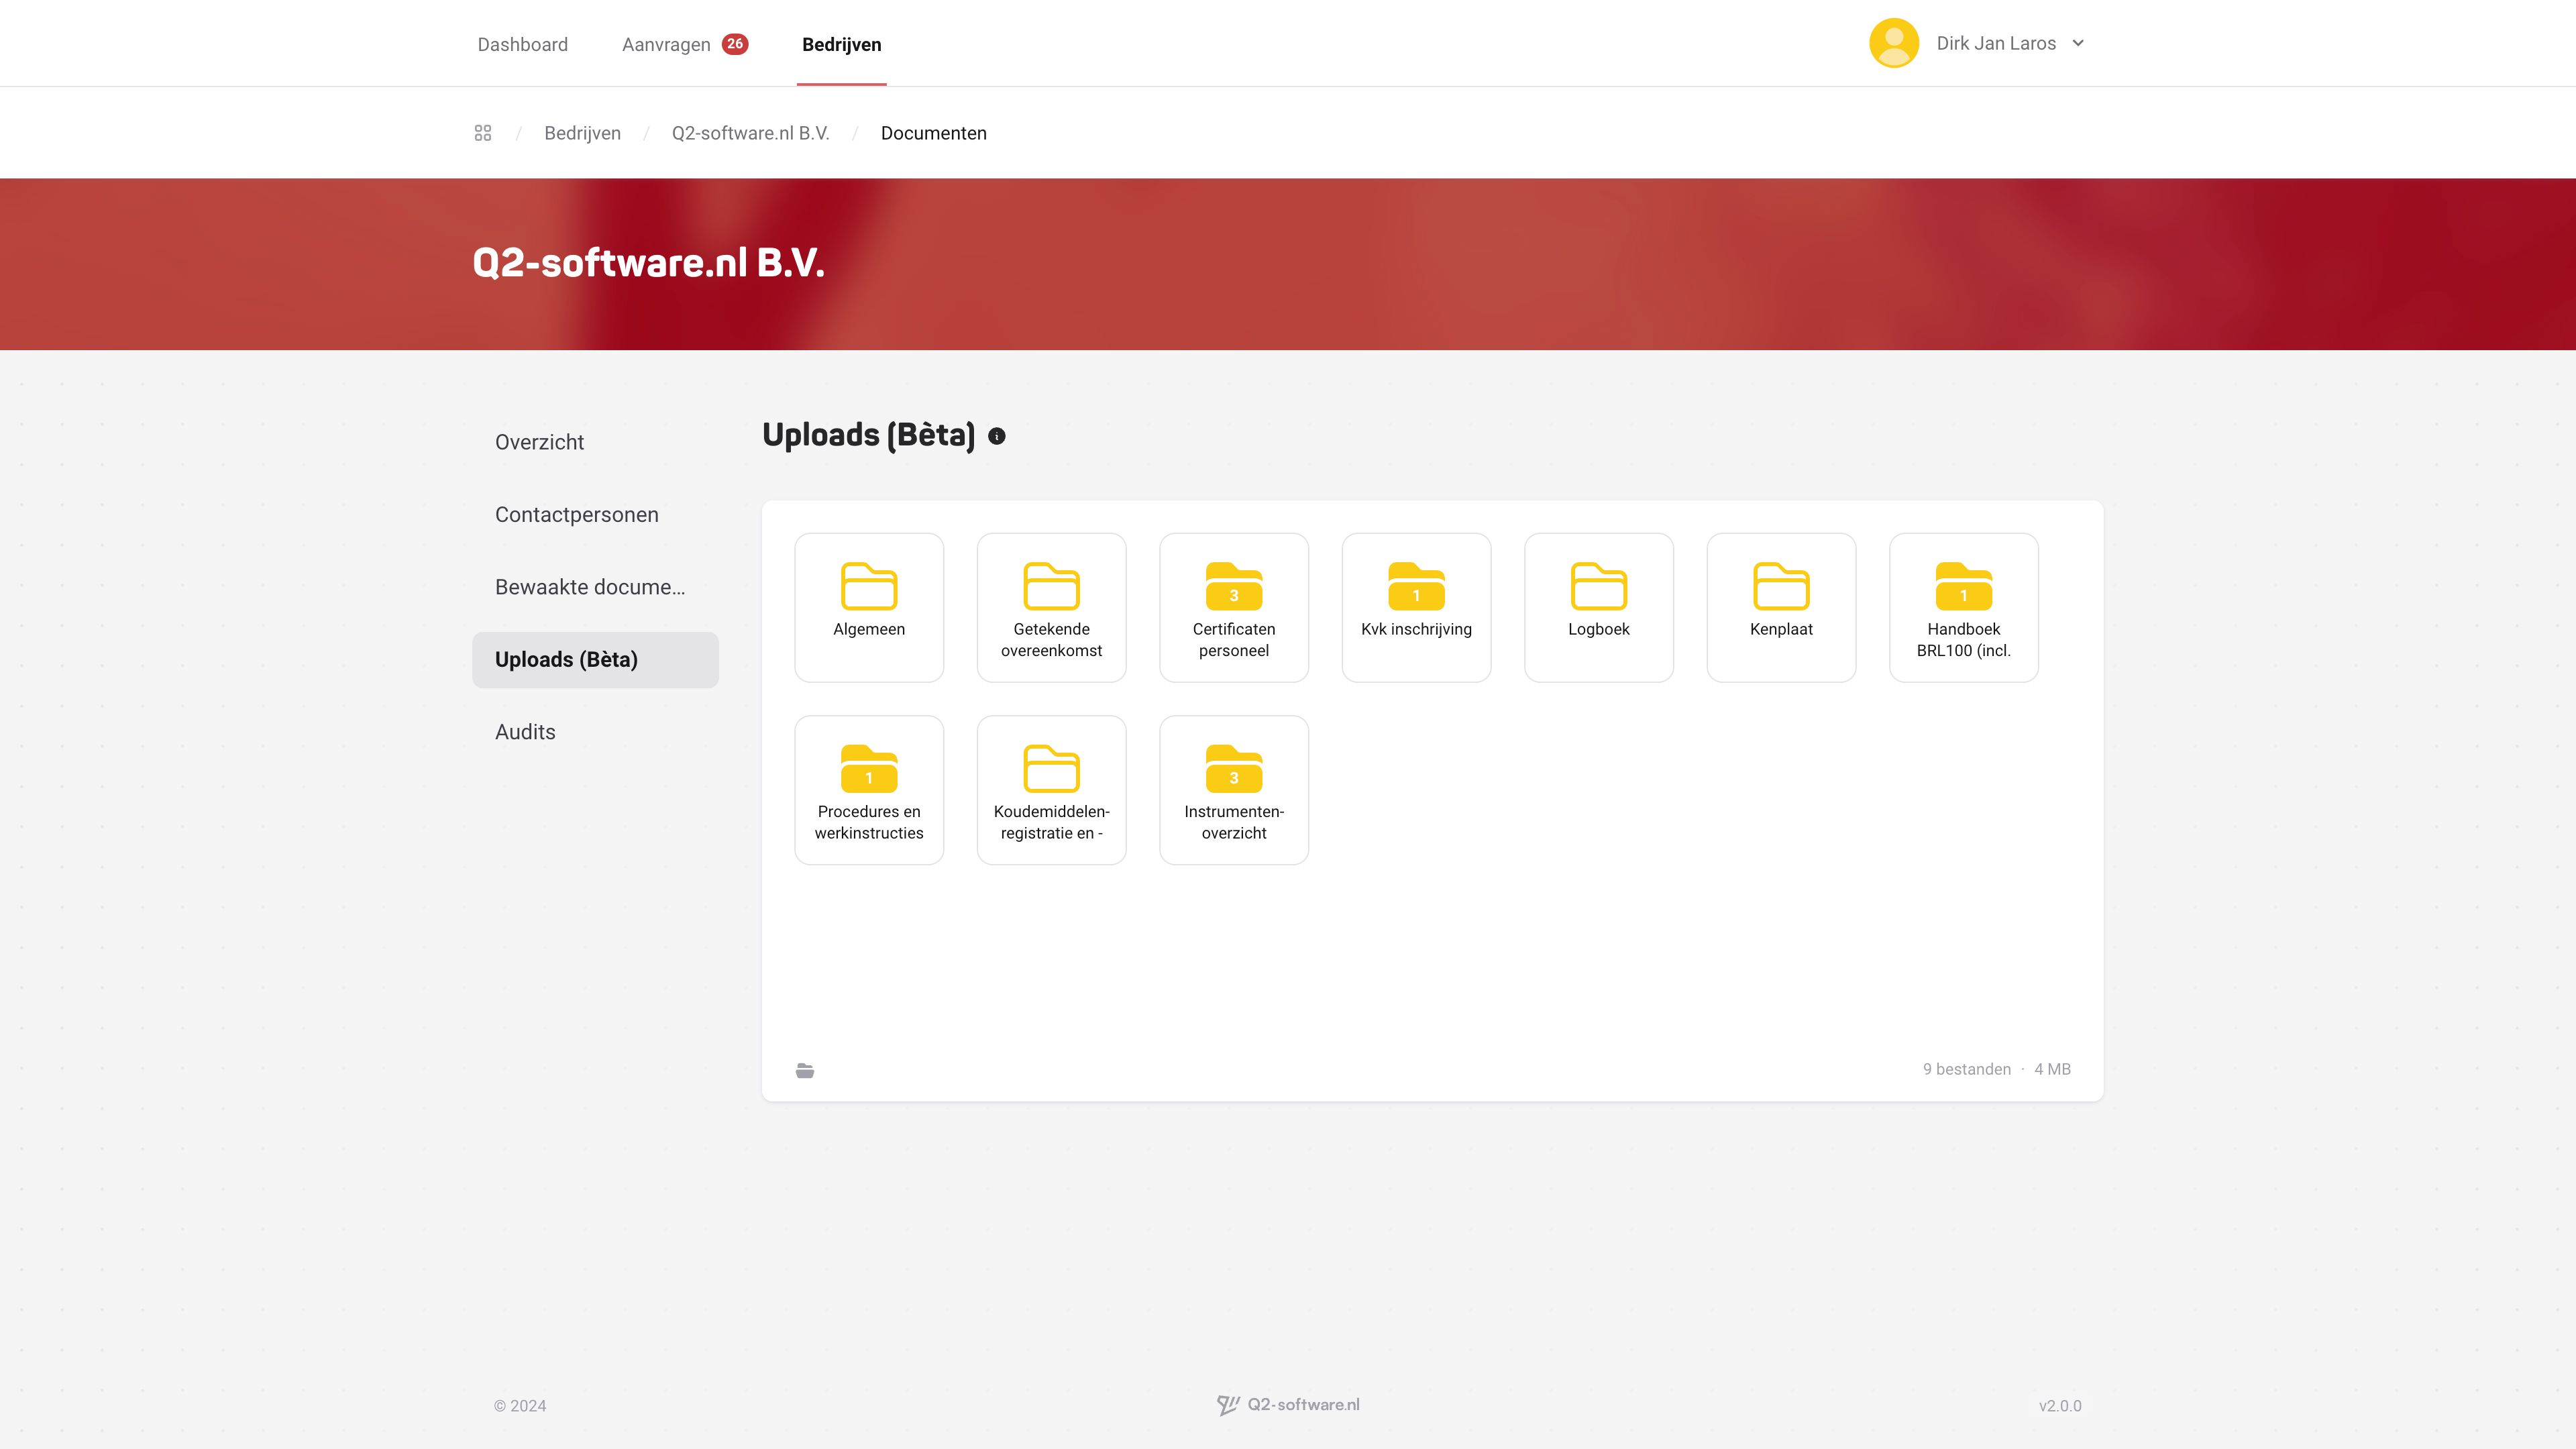2576x1449 pixels.
Task: Go to the Dashboard tab
Action: tap(523, 44)
